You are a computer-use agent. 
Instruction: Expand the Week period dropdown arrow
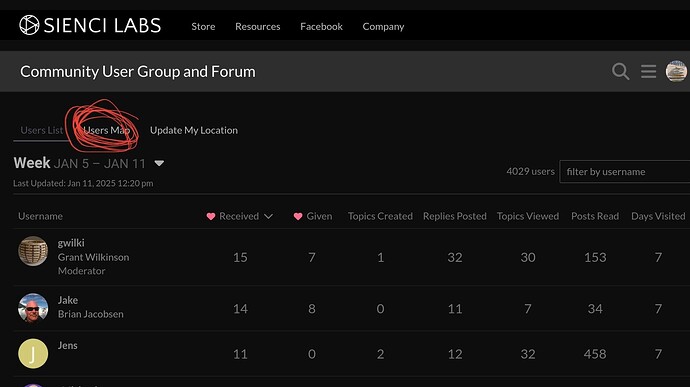pos(159,163)
